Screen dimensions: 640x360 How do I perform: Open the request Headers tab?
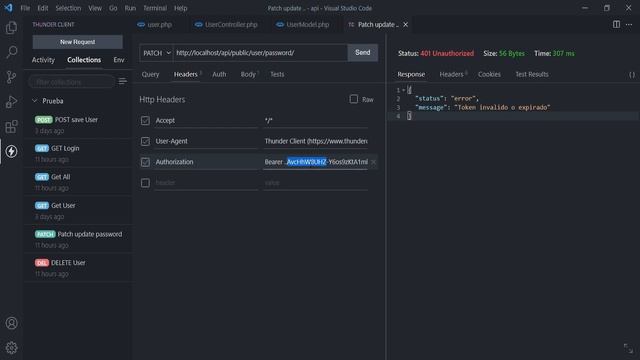pos(187,74)
